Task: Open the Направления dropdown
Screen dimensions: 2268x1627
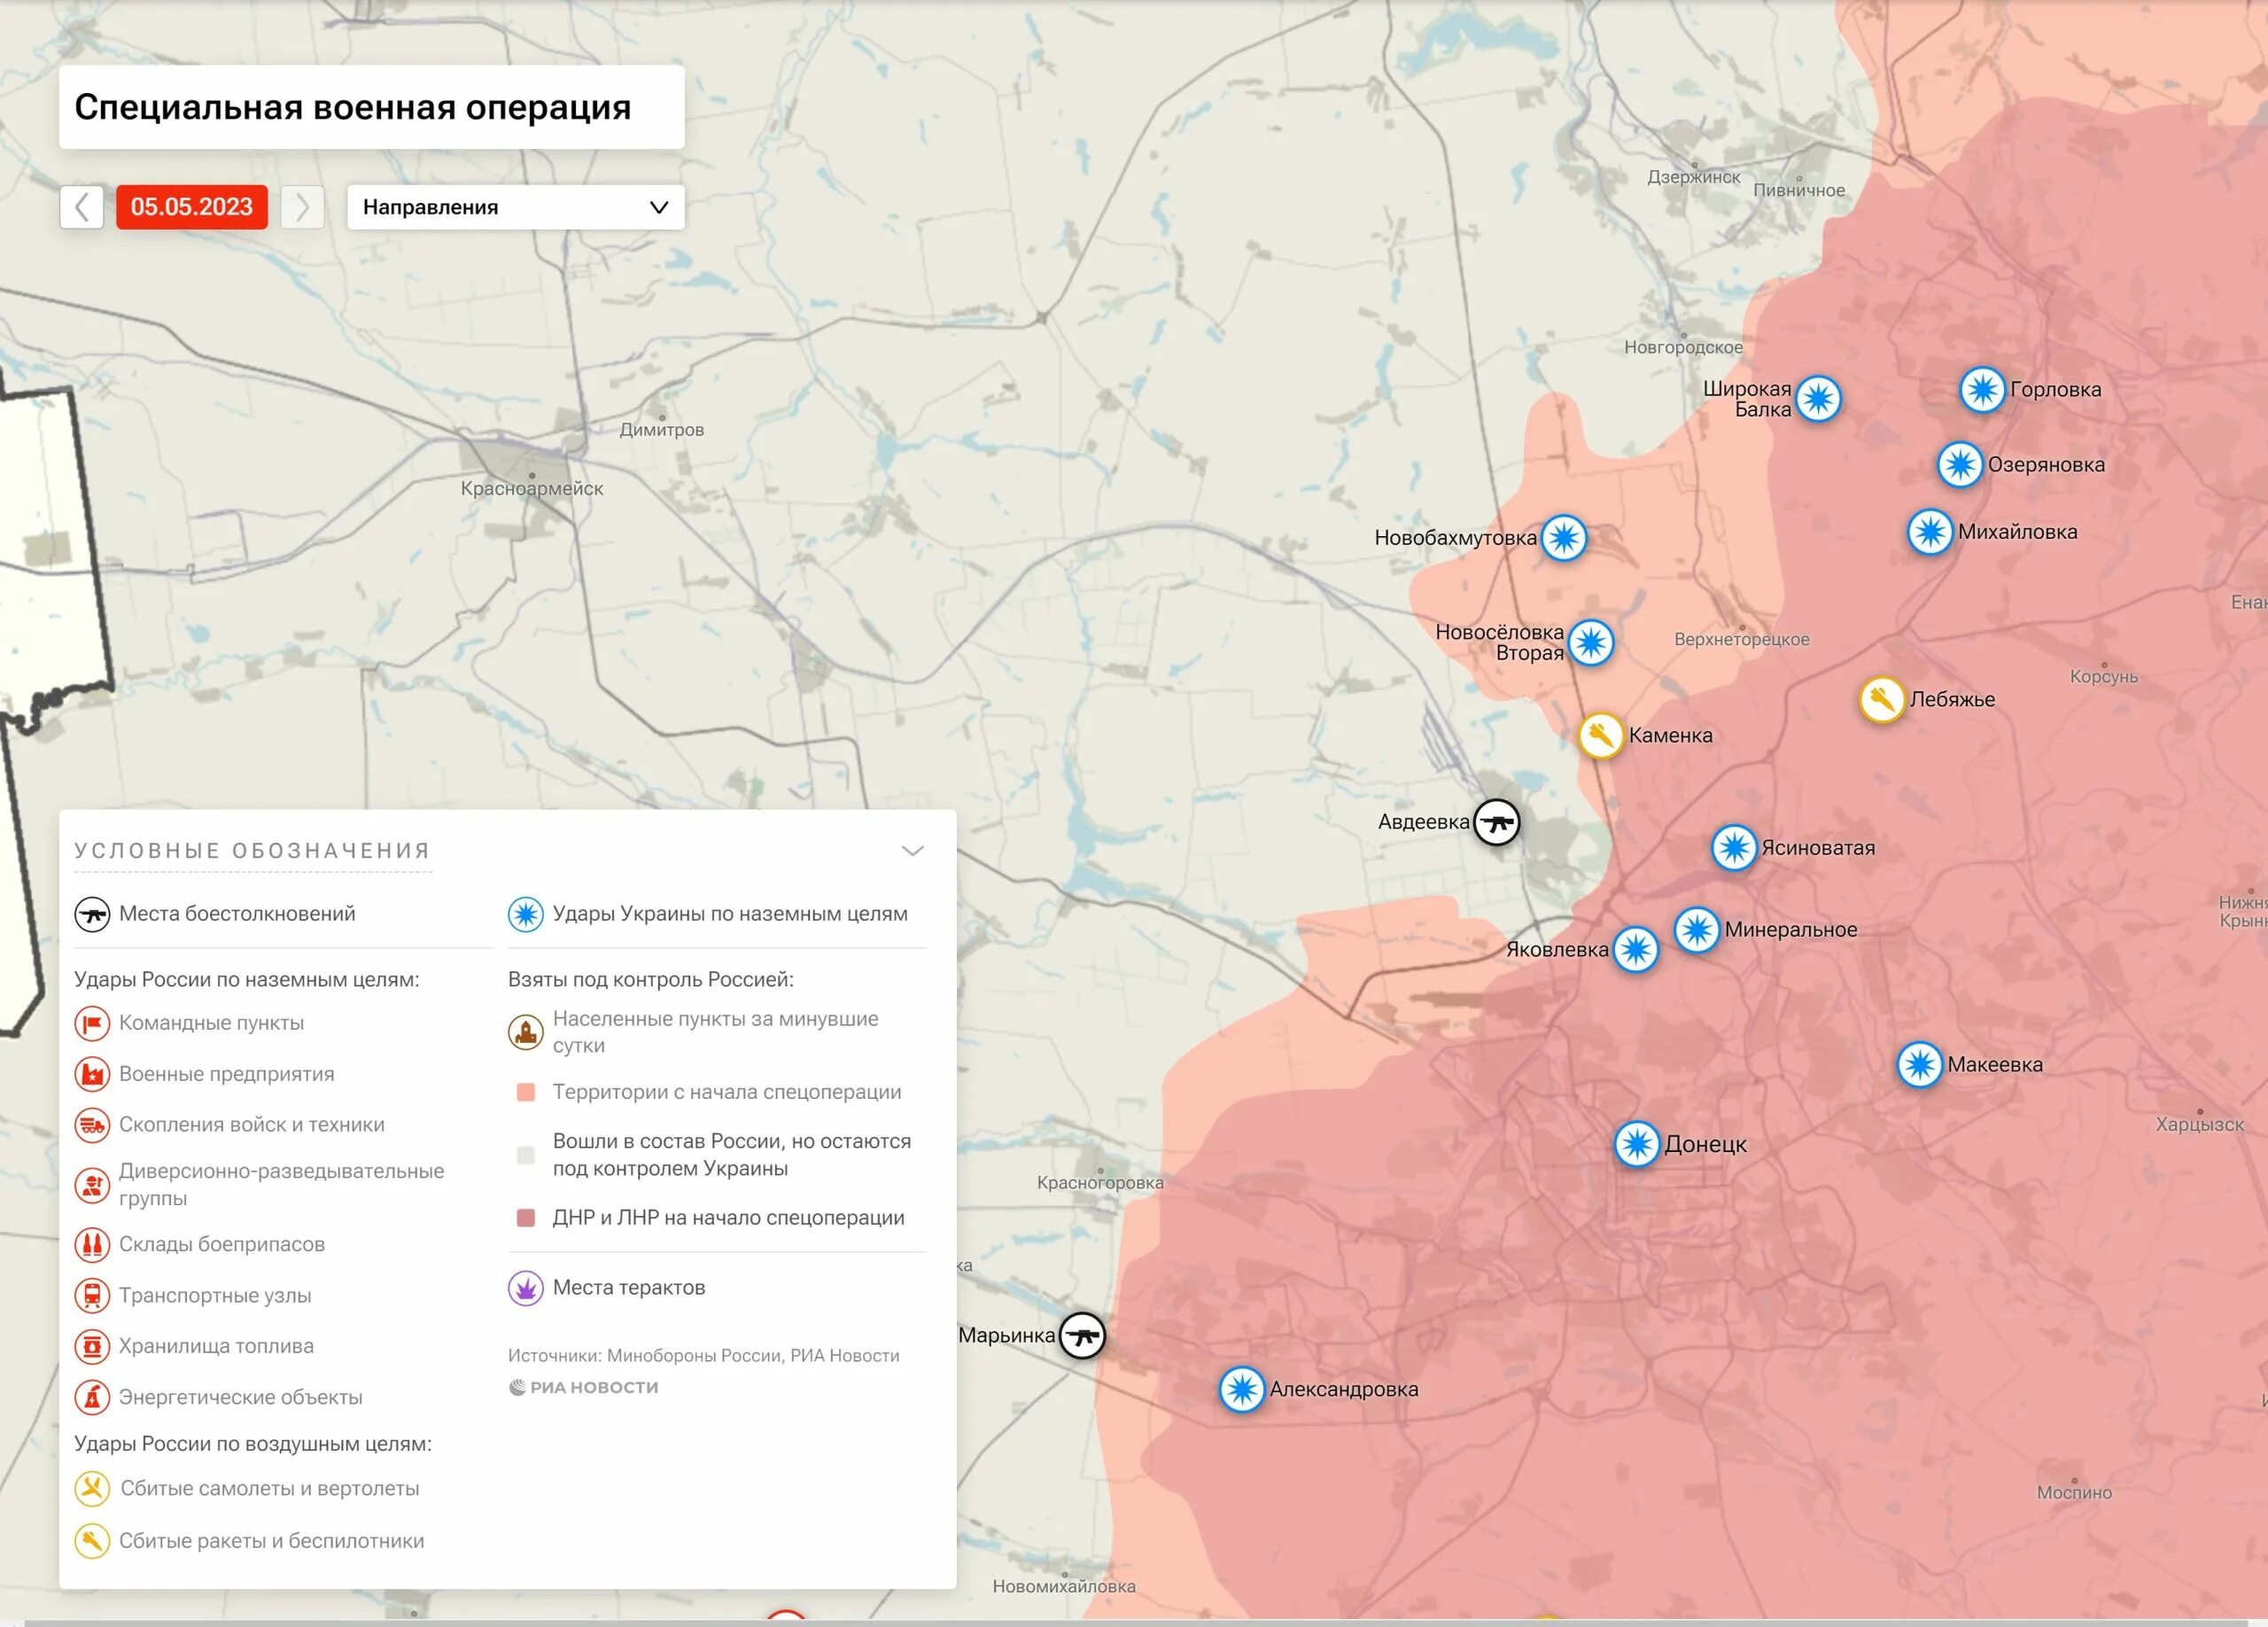Action: (x=515, y=207)
